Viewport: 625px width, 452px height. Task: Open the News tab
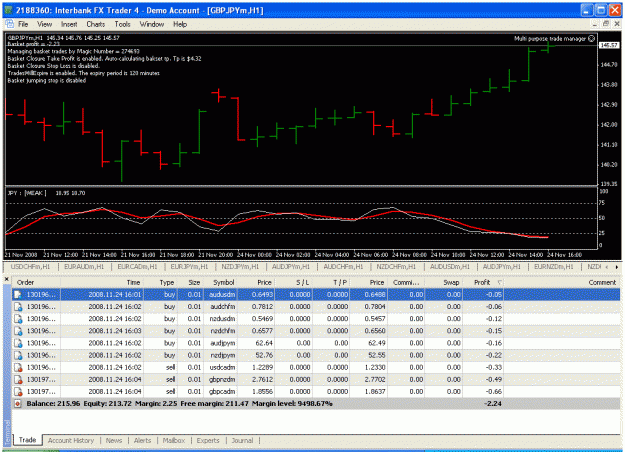(114, 440)
